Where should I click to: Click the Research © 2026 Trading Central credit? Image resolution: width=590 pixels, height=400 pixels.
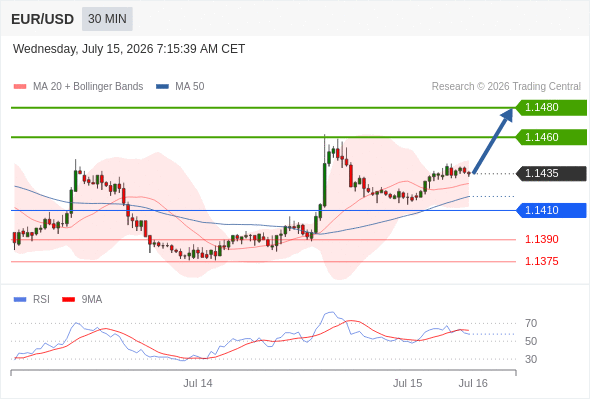pos(506,87)
